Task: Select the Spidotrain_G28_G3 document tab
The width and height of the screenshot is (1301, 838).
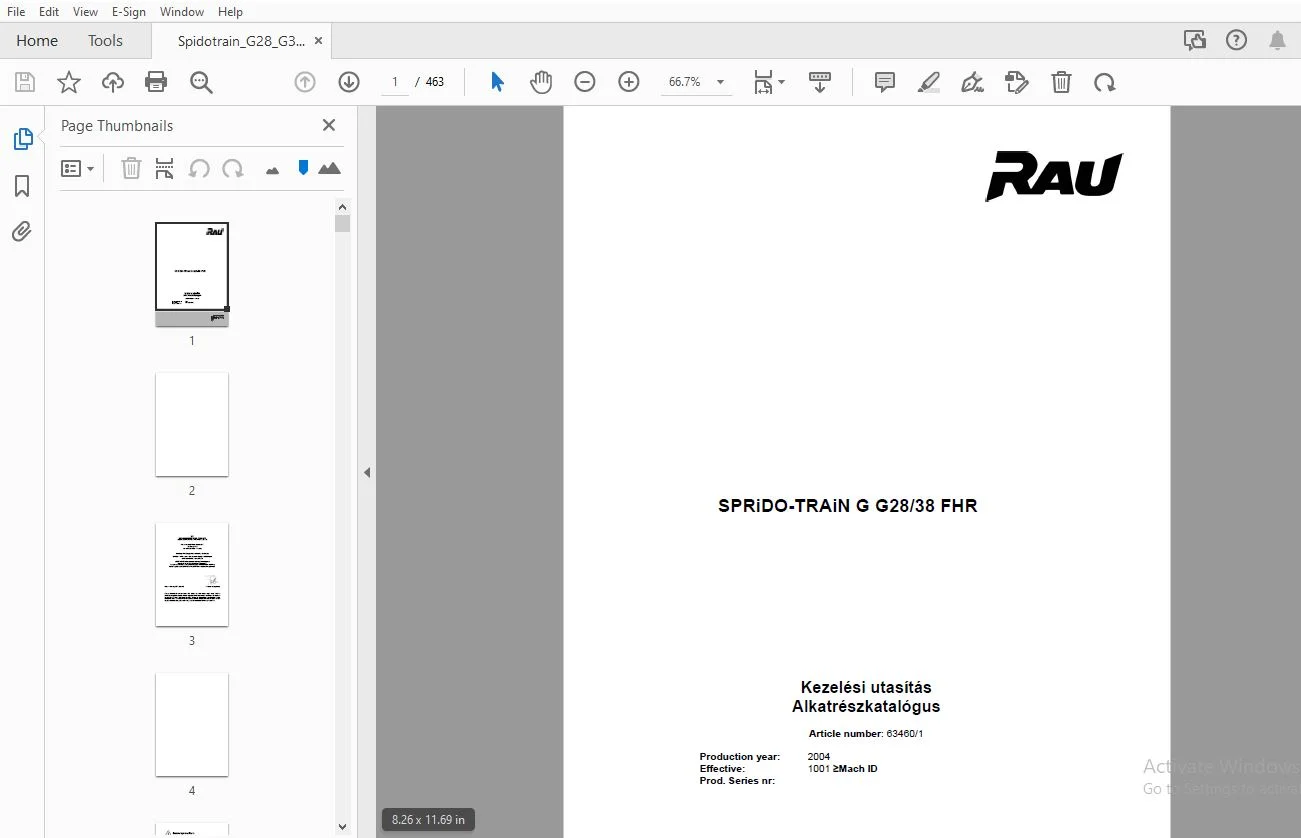Action: 241,41
